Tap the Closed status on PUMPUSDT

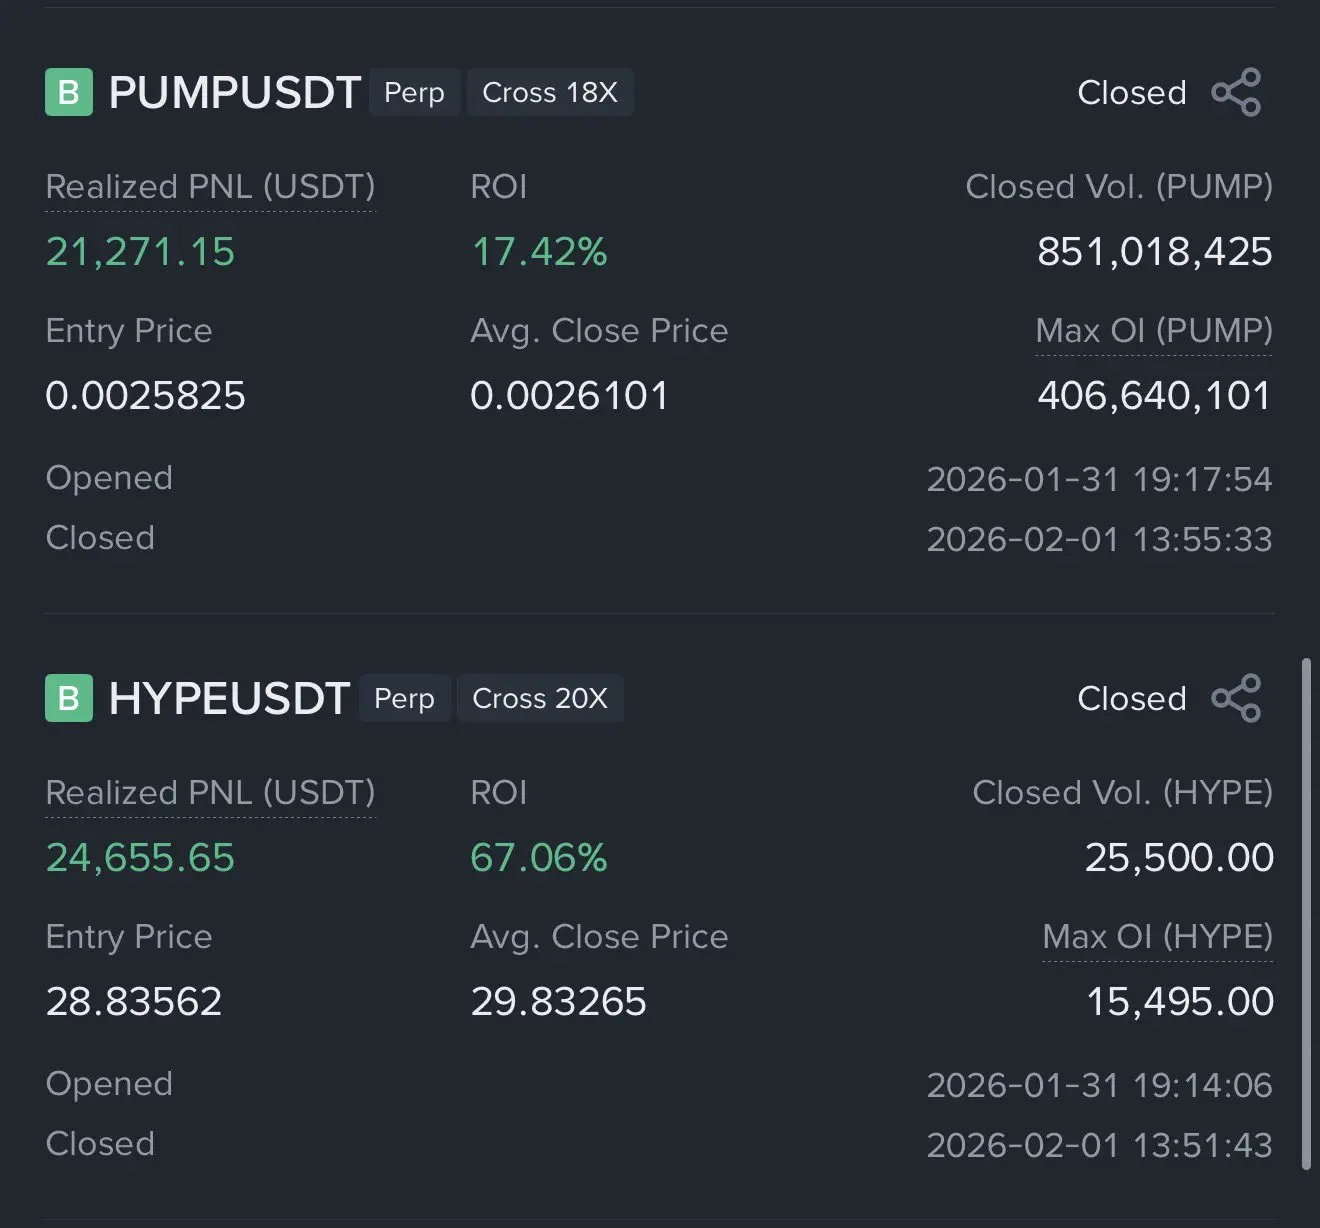[x=1131, y=93]
